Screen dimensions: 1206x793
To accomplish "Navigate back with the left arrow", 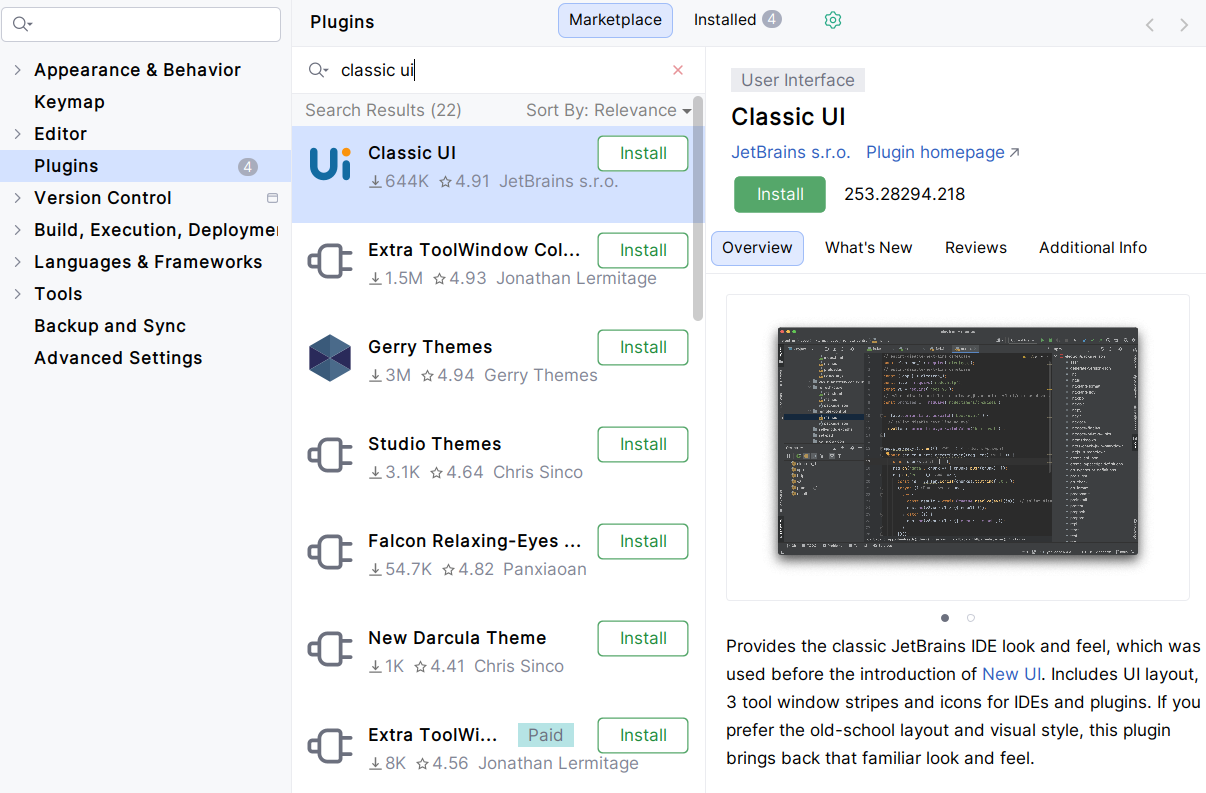I will point(1150,25).
